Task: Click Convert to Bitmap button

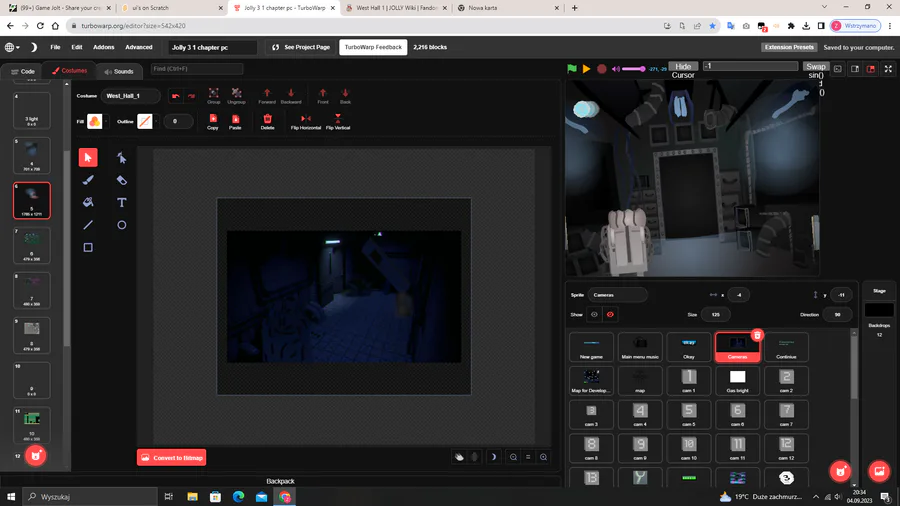Action: [x=172, y=457]
